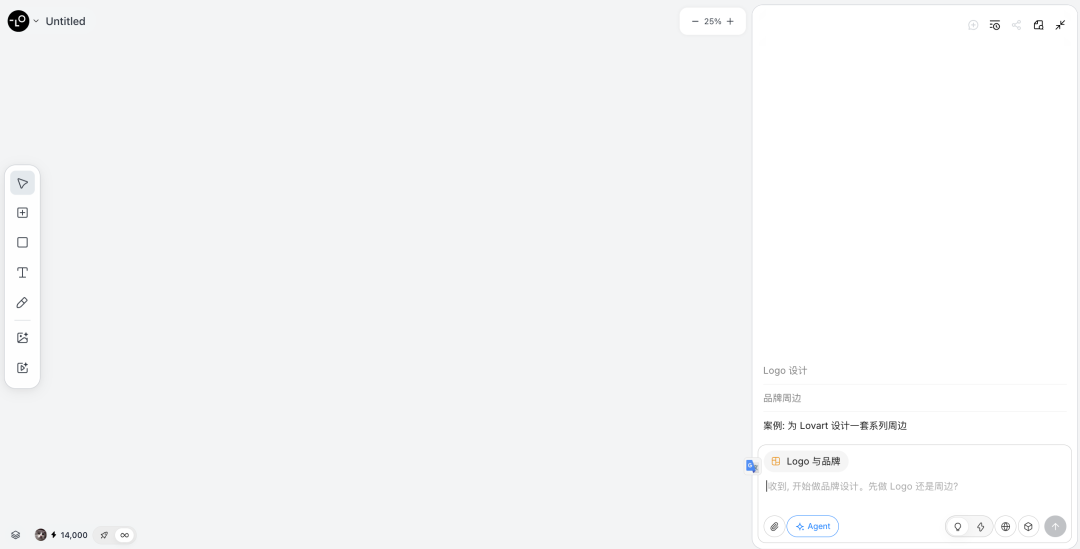The height and width of the screenshot is (549, 1080).
Task: Choose the rectangle shape tool
Action: point(22,242)
